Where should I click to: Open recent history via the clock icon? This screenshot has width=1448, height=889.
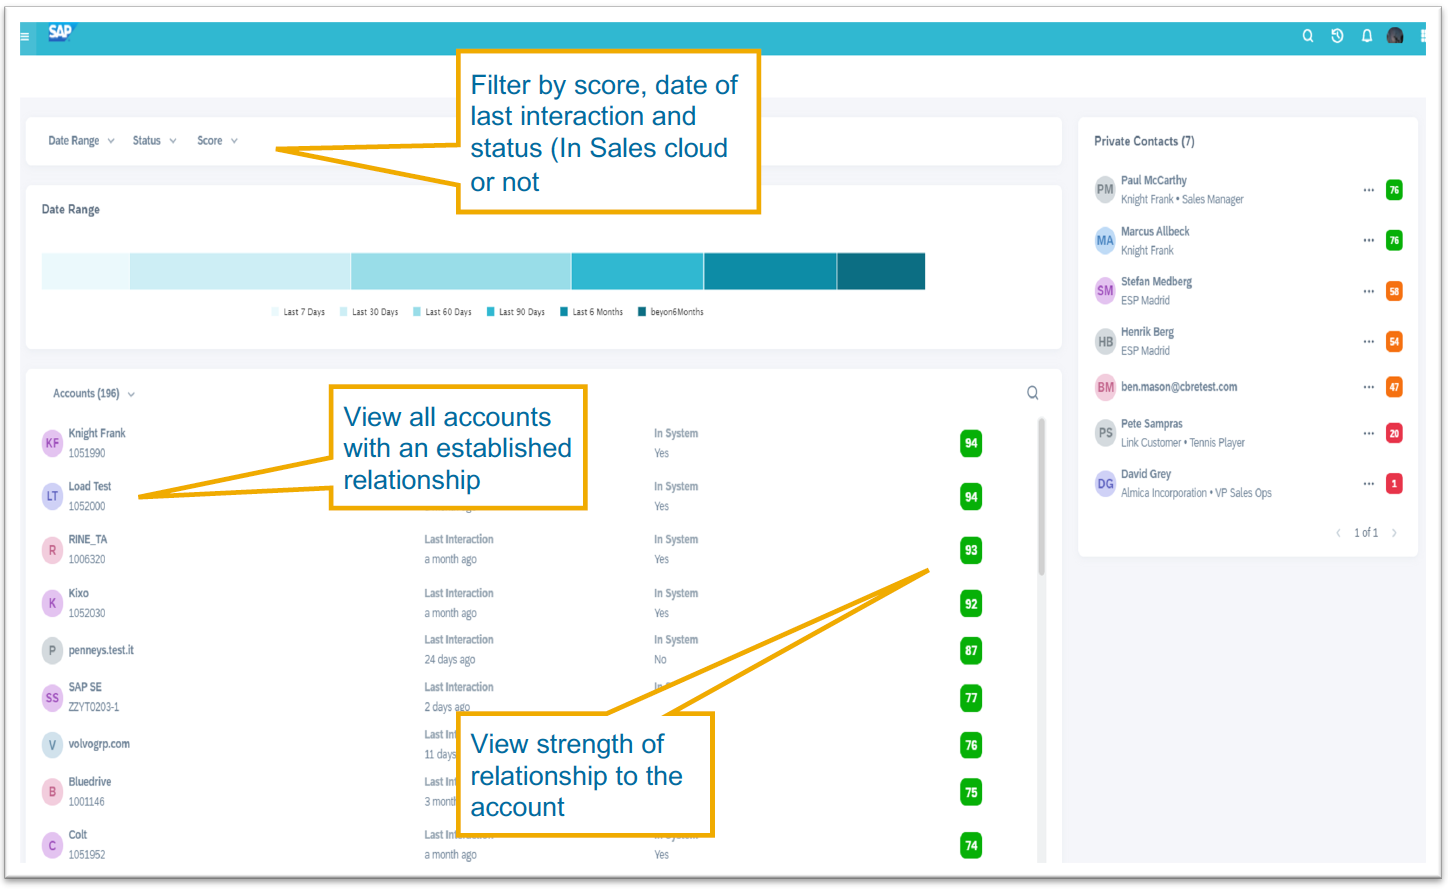(1337, 35)
